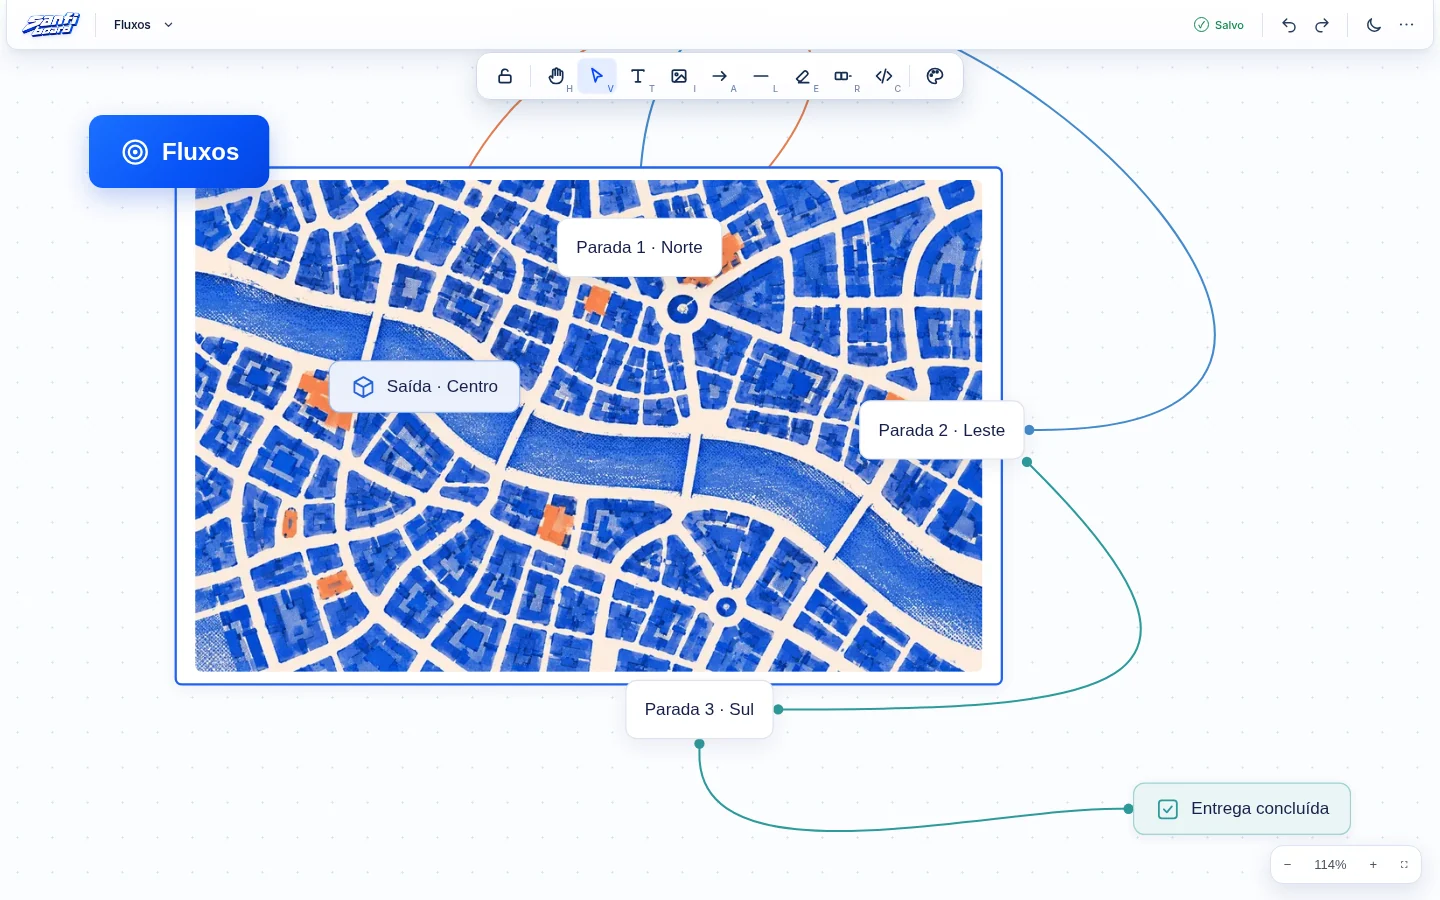Click the Salvo saved status
Viewport: 1440px width, 900px height.
1219,25
